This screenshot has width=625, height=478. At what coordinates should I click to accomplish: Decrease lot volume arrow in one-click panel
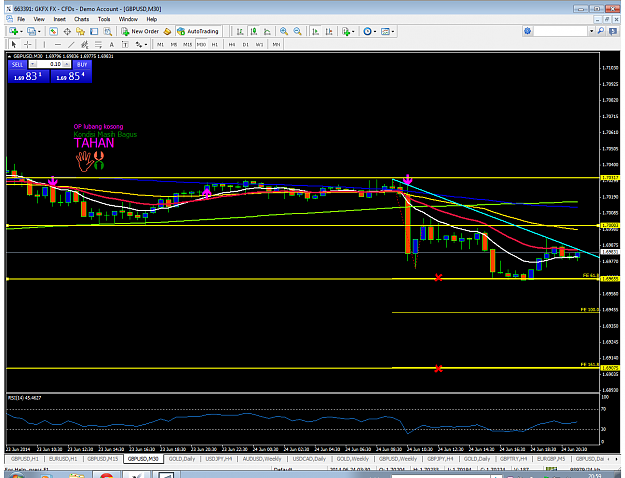point(33,64)
